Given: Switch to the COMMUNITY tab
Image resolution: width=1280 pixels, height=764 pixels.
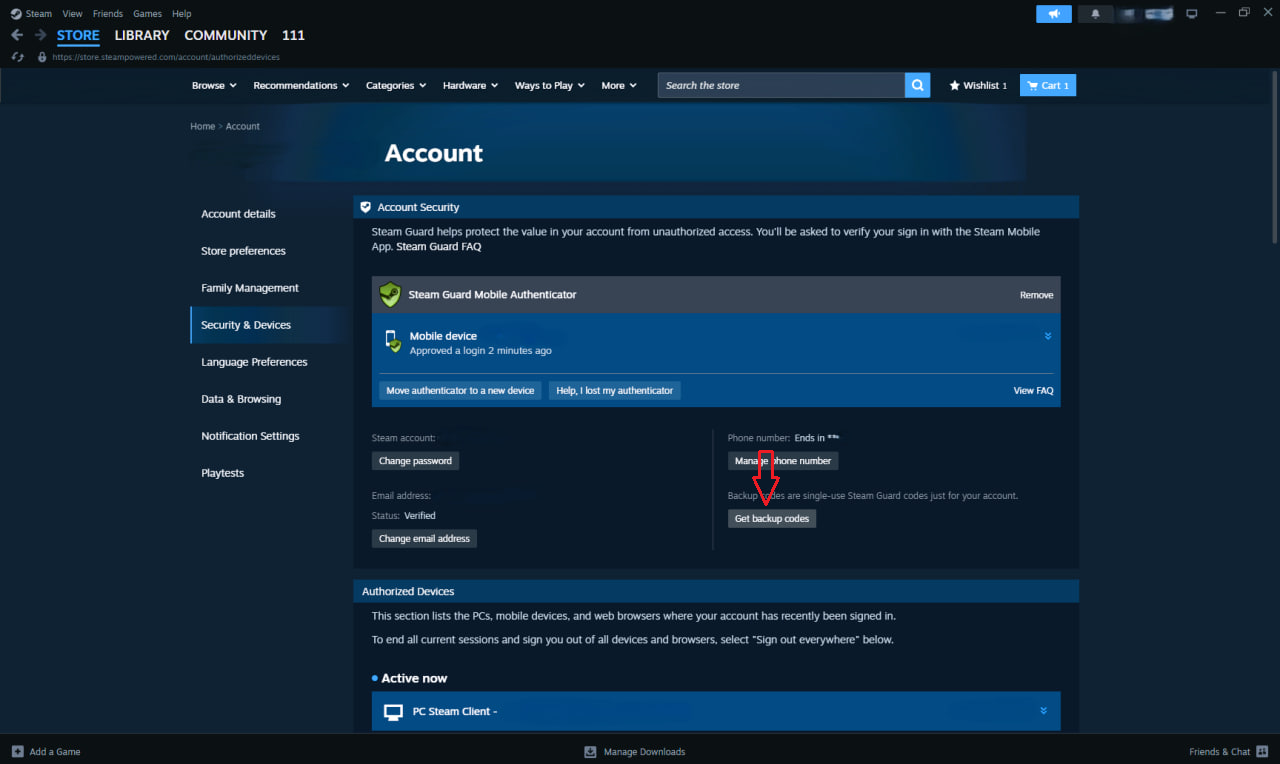Looking at the screenshot, I should [x=226, y=35].
